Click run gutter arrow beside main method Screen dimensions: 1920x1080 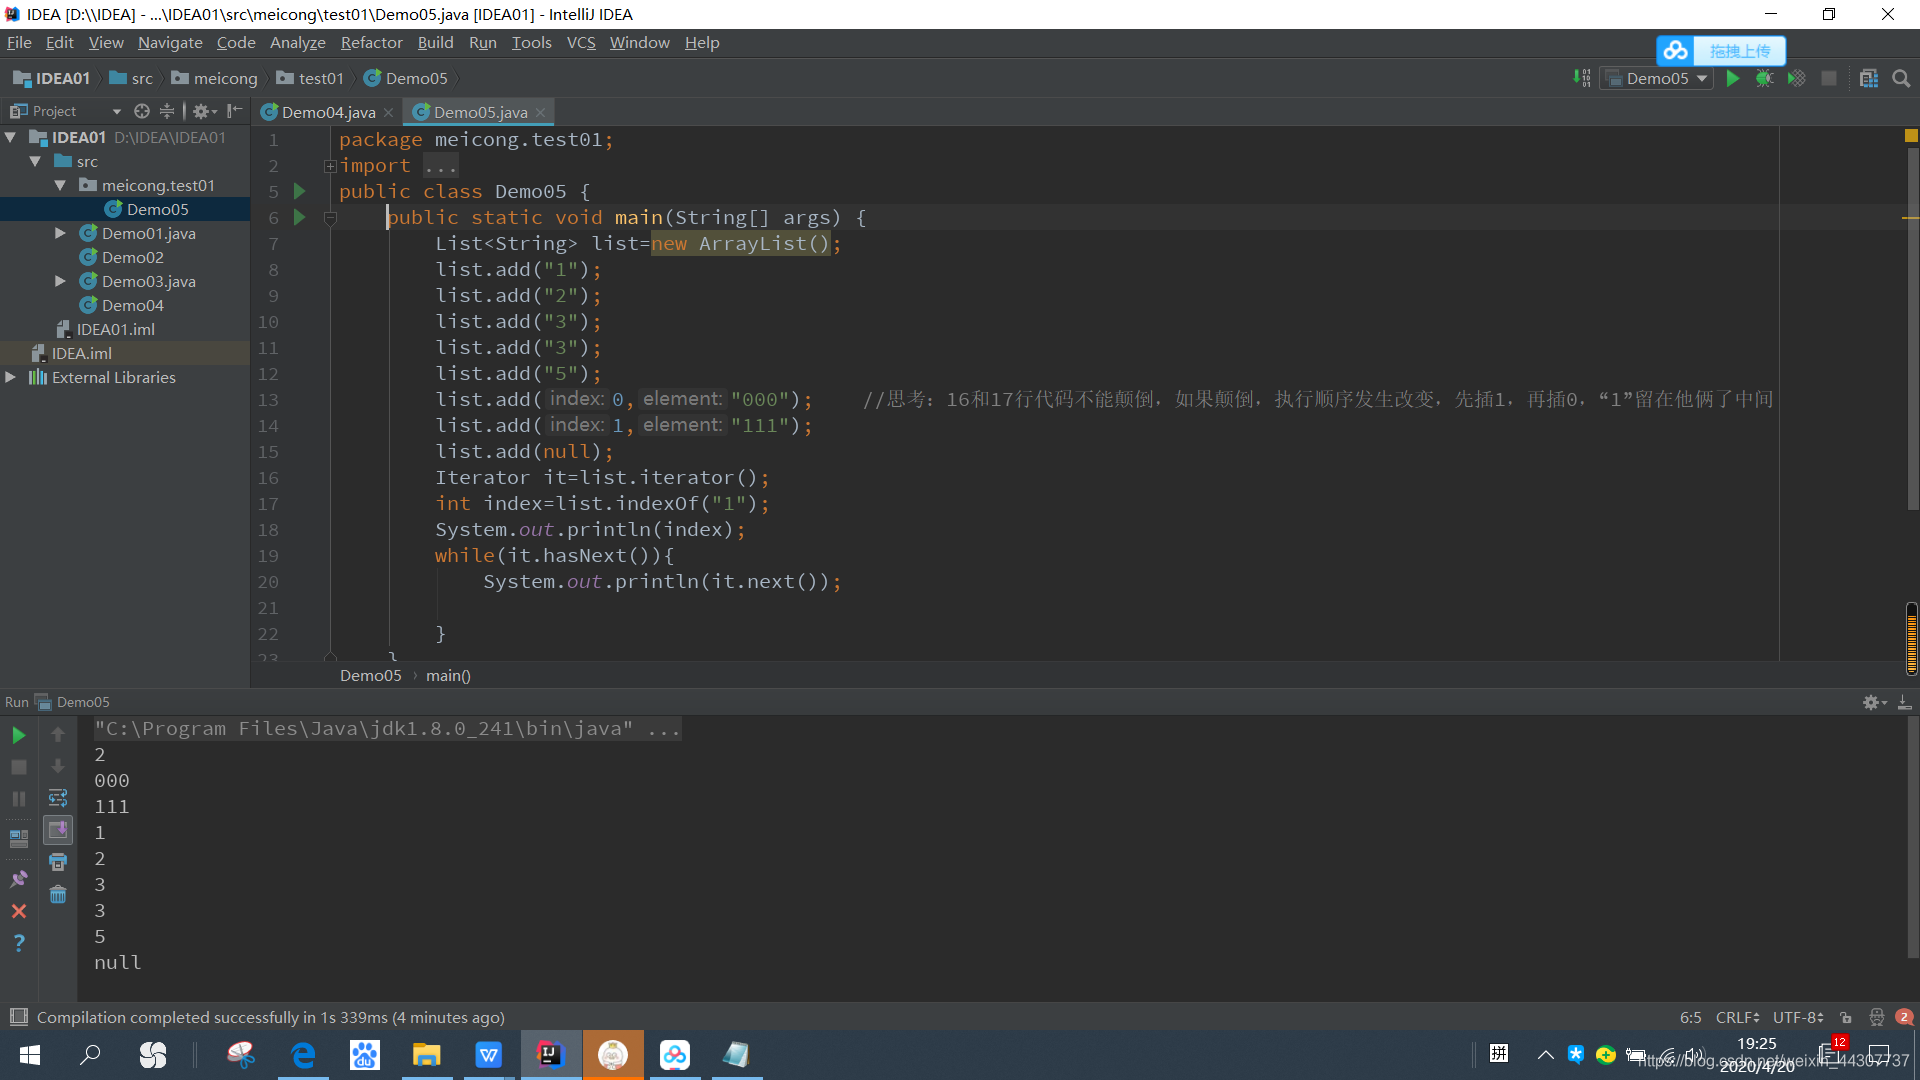pos(299,217)
